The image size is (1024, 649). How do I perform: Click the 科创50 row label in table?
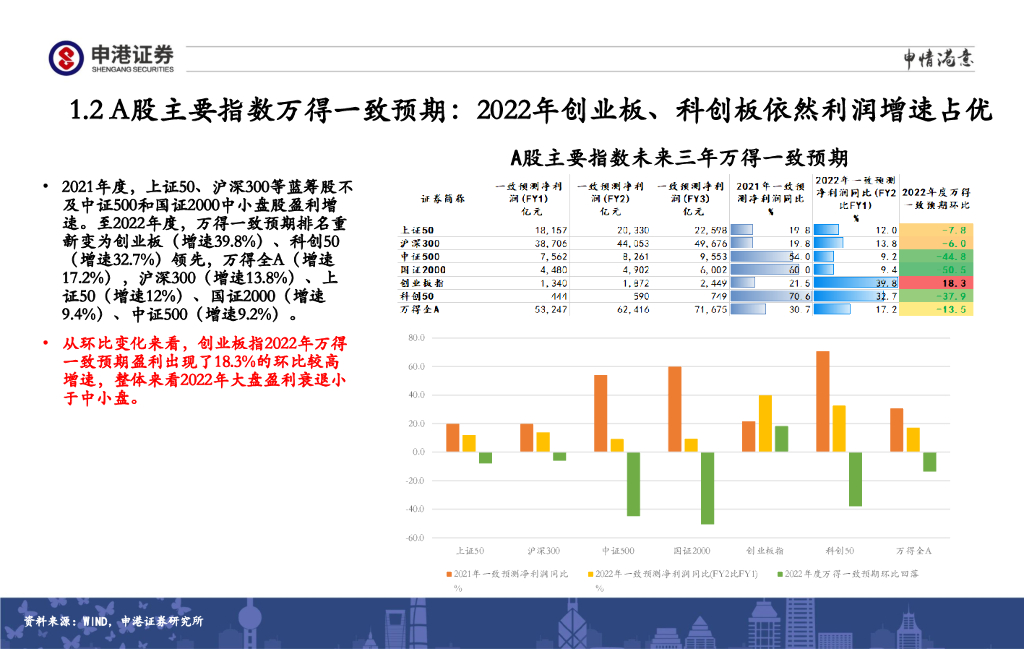(417, 296)
